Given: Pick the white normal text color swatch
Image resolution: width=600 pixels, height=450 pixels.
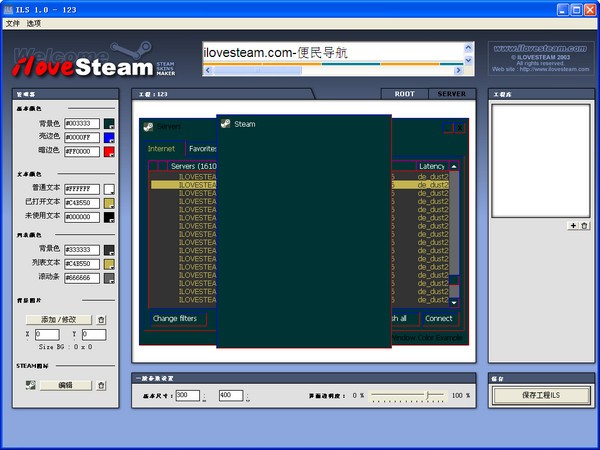Looking at the screenshot, I should tap(109, 189).
